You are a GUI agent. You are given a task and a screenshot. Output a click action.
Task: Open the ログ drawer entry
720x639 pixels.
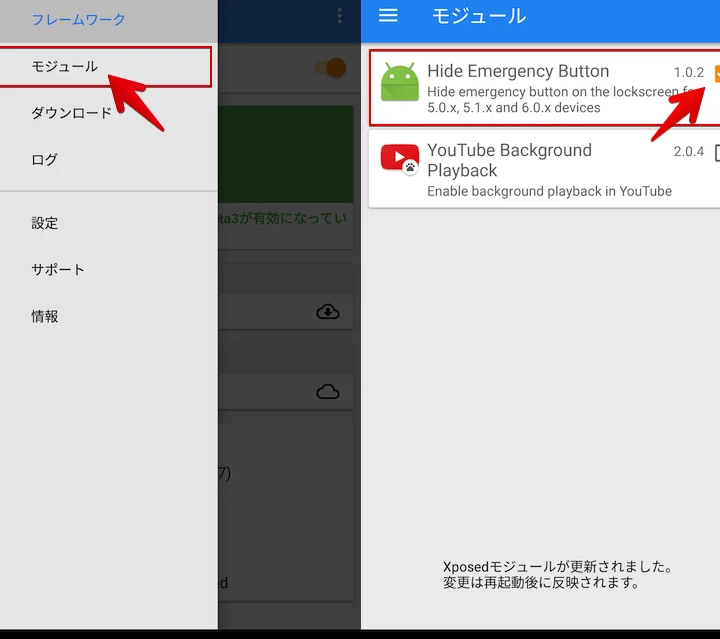click(x=45, y=160)
